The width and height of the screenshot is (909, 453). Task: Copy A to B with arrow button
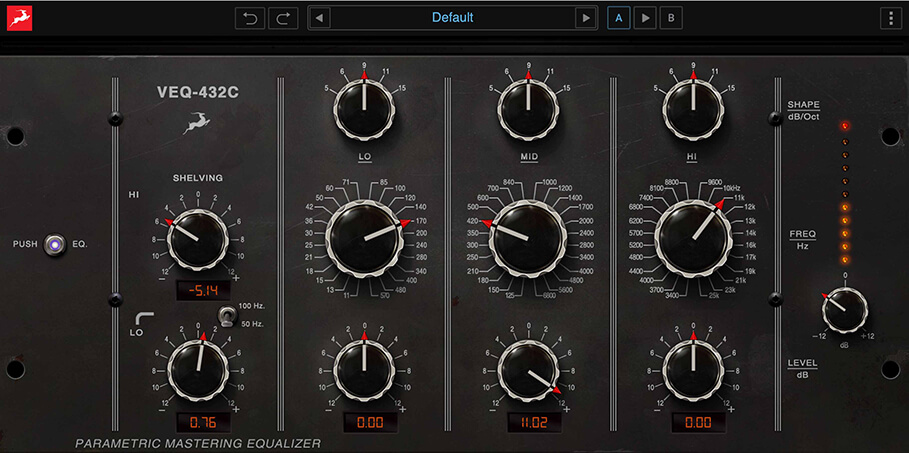pos(645,17)
